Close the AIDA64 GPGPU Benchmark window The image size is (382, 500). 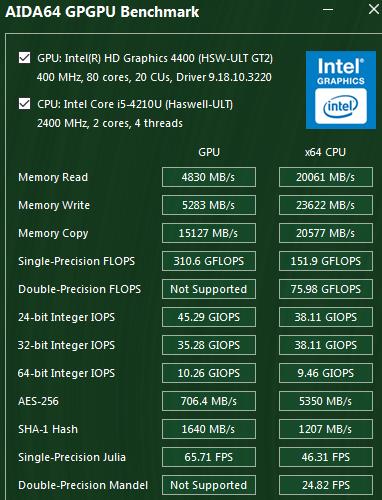(x=374, y=9)
